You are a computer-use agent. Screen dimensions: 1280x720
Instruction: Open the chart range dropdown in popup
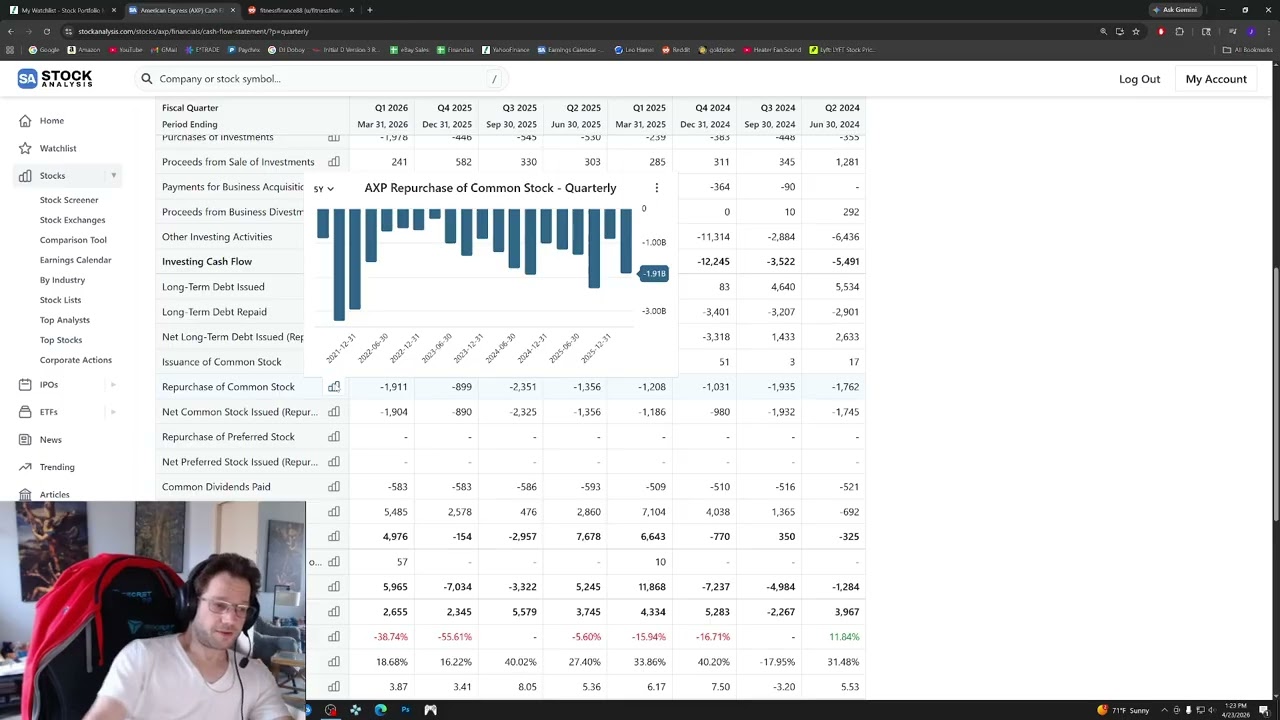324,188
